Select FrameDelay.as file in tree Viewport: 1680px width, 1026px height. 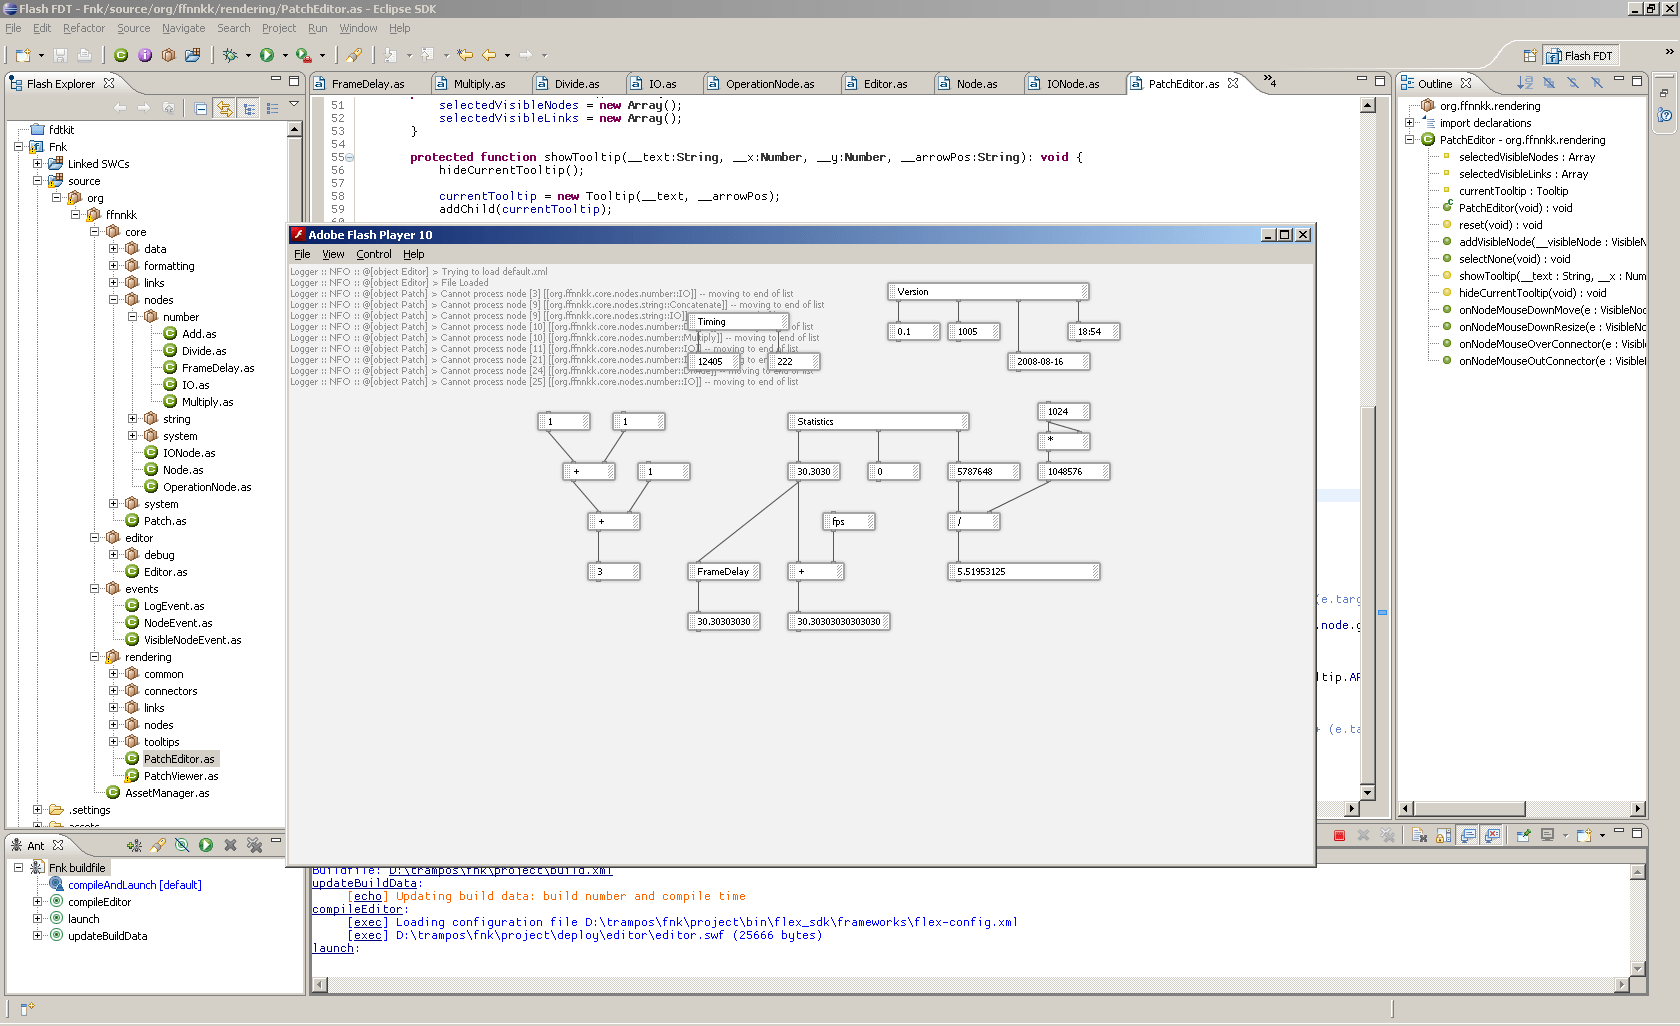point(218,368)
